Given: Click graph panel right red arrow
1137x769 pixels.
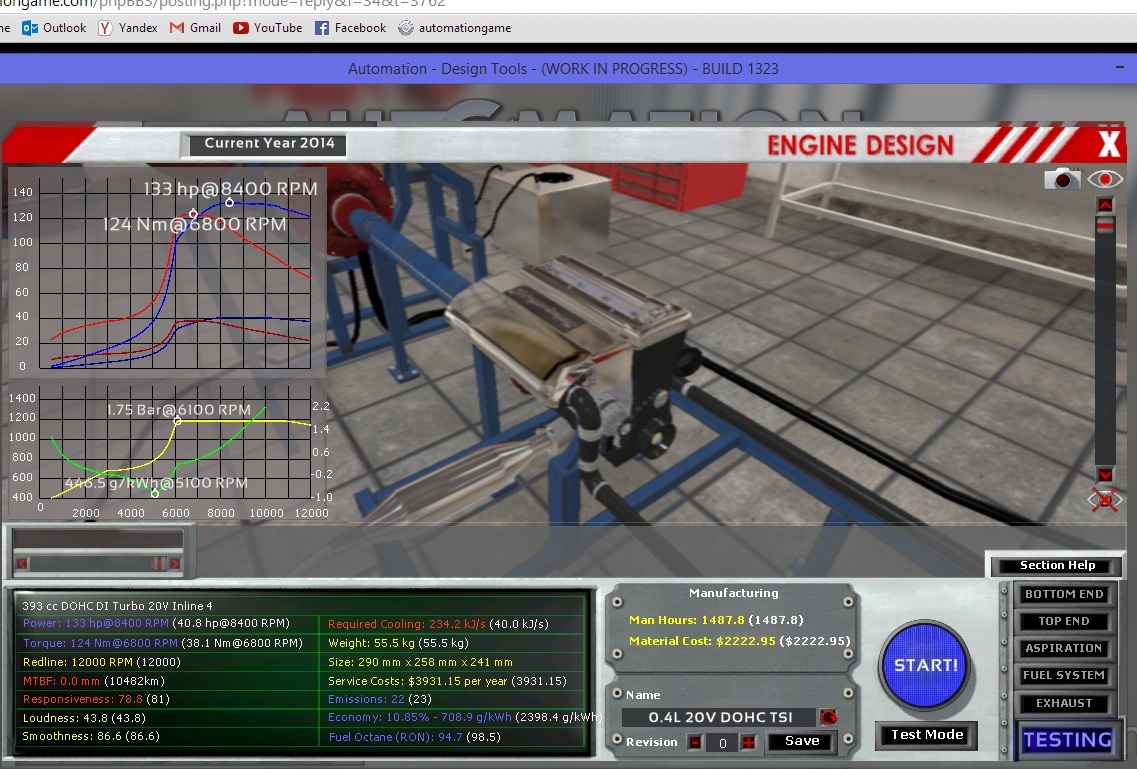Looking at the screenshot, I should pyautogui.click(x=174, y=563).
